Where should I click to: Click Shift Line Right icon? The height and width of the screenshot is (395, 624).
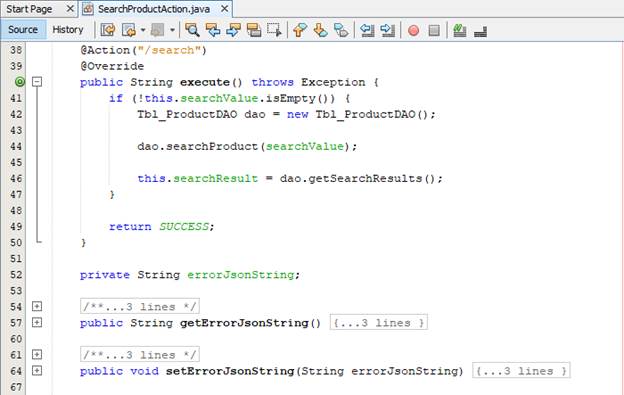387,30
